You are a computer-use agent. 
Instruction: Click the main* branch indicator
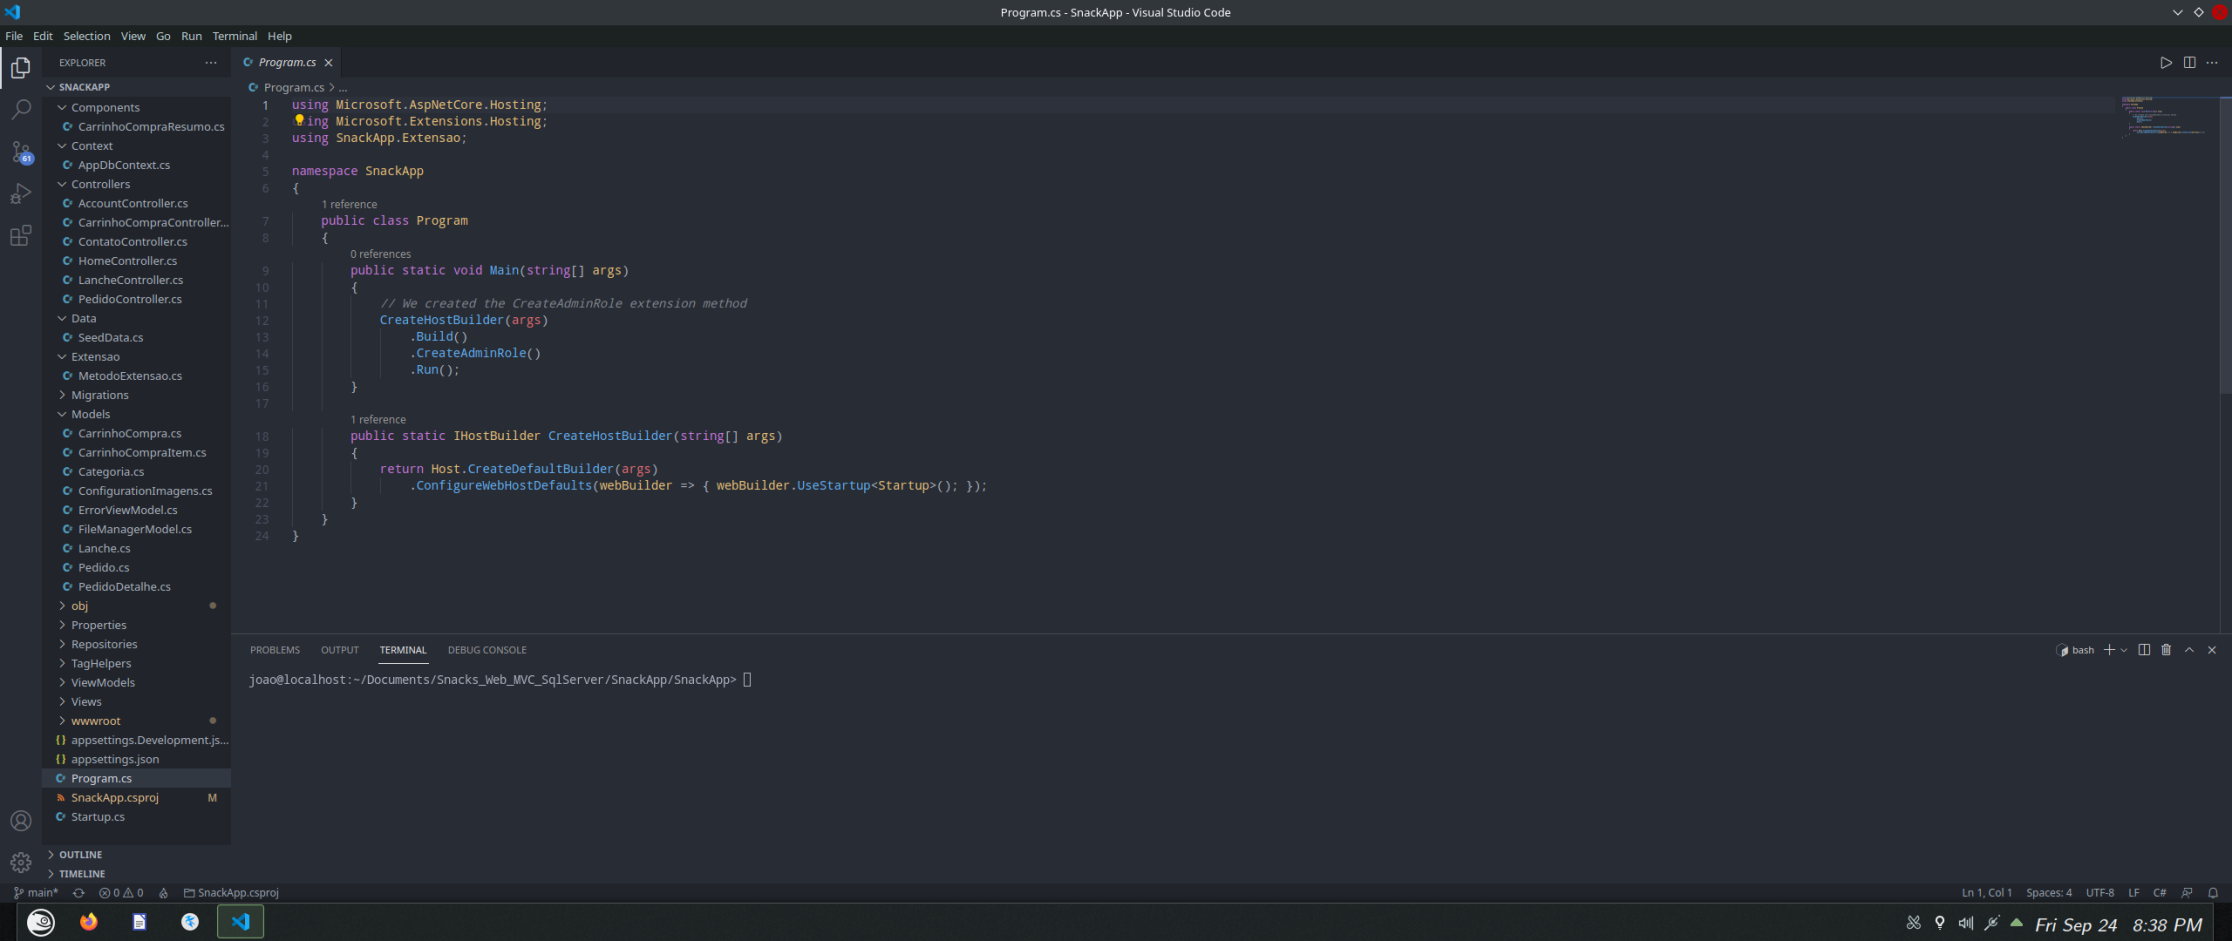[36, 893]
